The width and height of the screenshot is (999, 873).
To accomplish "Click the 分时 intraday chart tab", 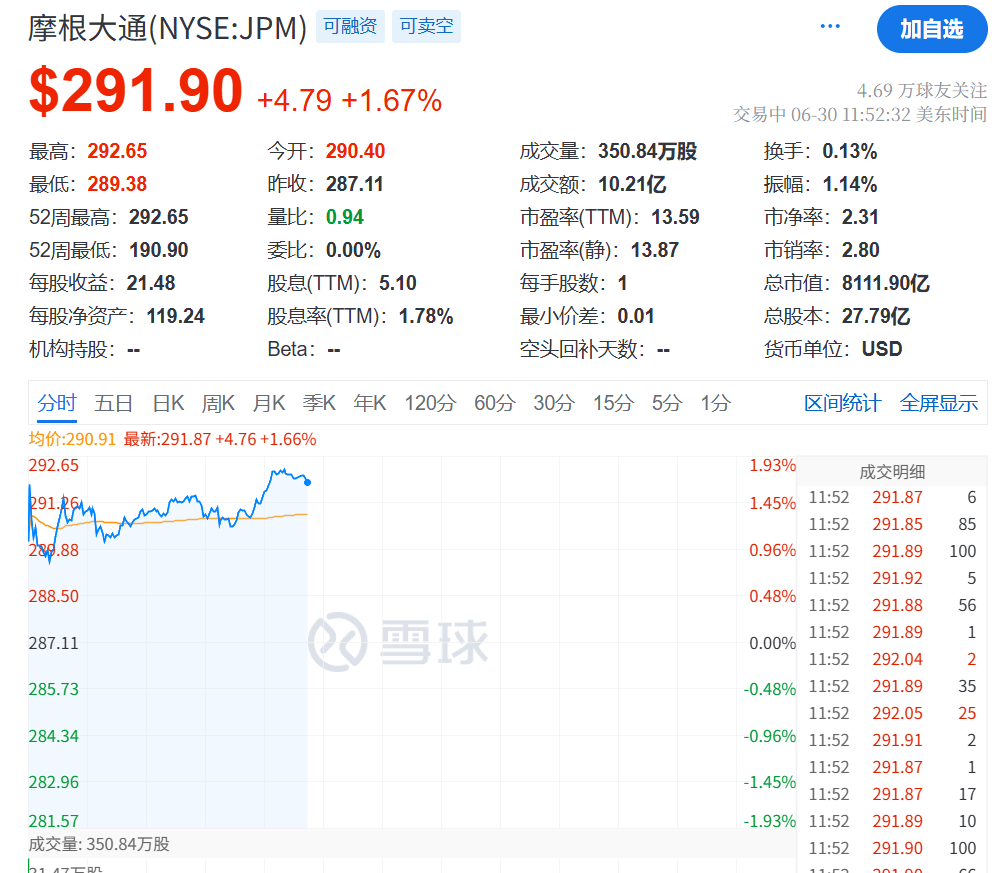I will (x=57, y=402).
